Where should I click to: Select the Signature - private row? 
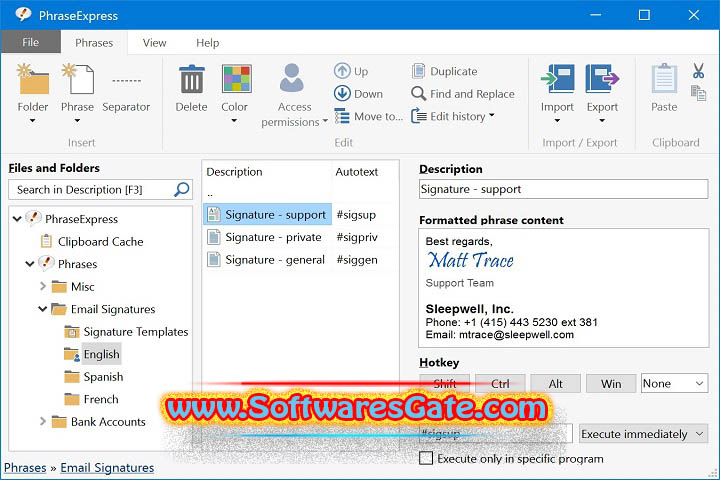[267, 237]
